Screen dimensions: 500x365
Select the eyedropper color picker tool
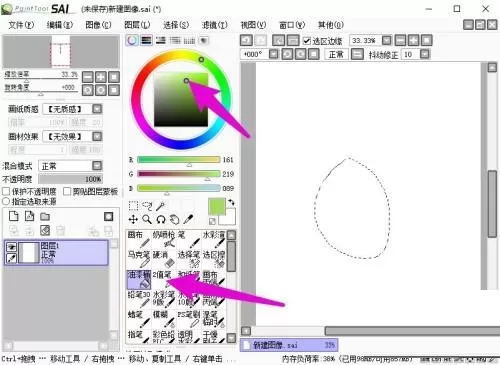[x=188, y=219]
